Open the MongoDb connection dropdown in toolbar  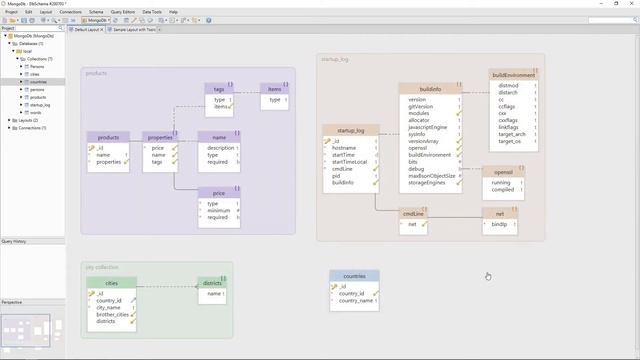tap(96, 20)
